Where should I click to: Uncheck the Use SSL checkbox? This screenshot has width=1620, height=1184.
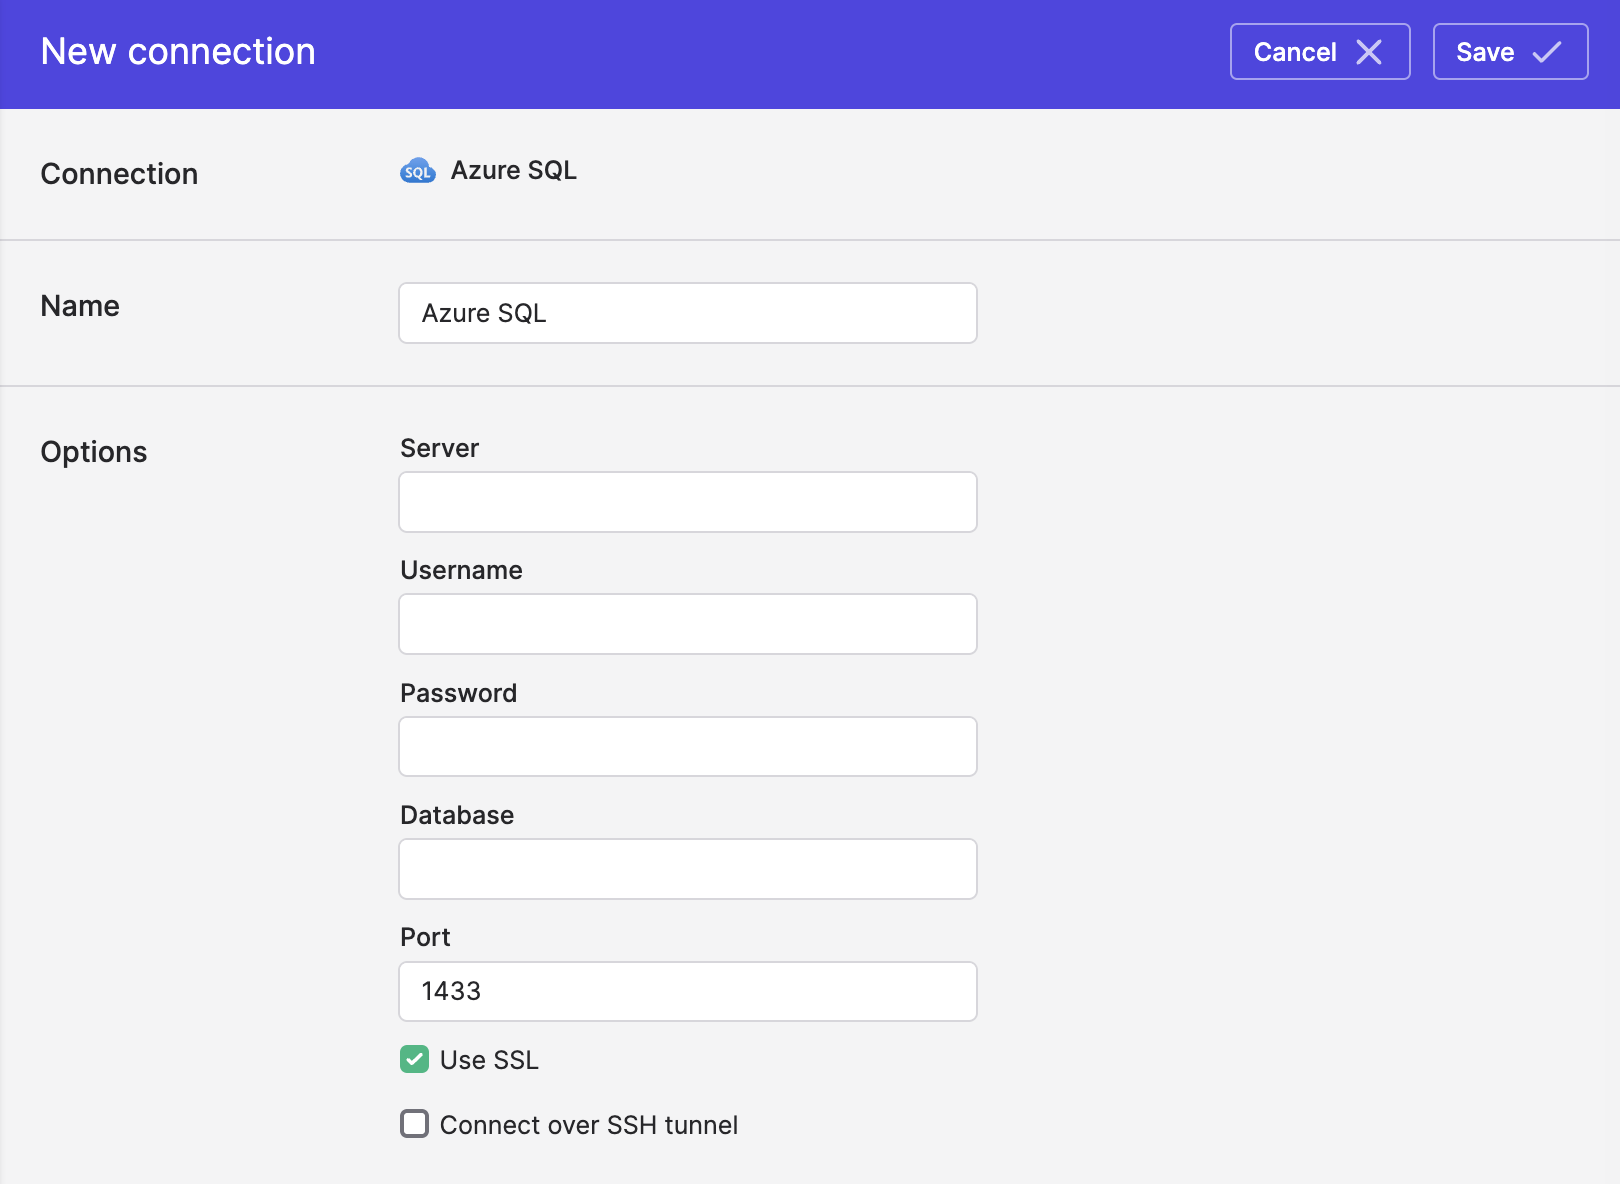414,1059
